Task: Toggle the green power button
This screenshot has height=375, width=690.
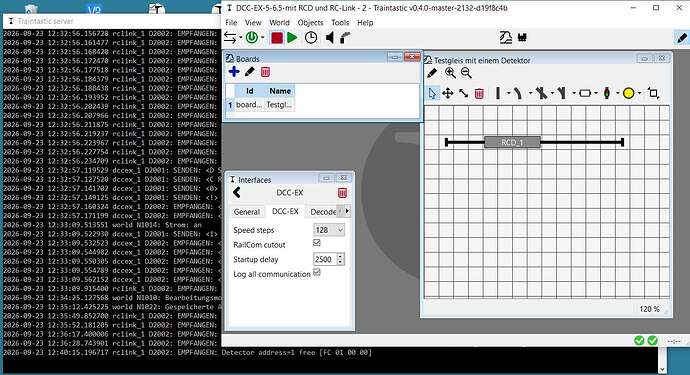Action: (x=252, y=38)
